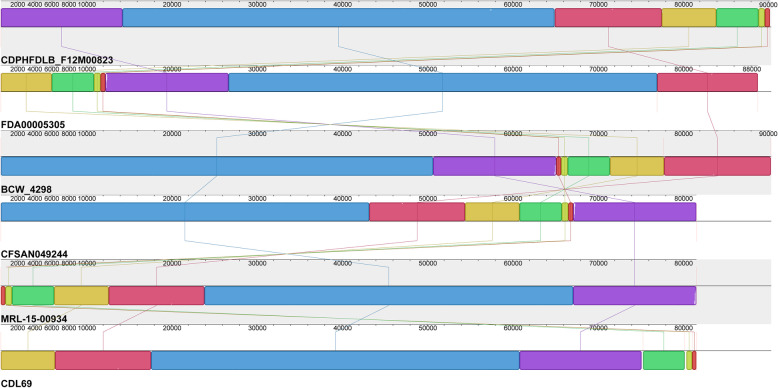Click the pink block in the CDPHFDLB_F12M00823 track
Image resolution: width=778 pixels, height=388 pixels.
[608, 17]
